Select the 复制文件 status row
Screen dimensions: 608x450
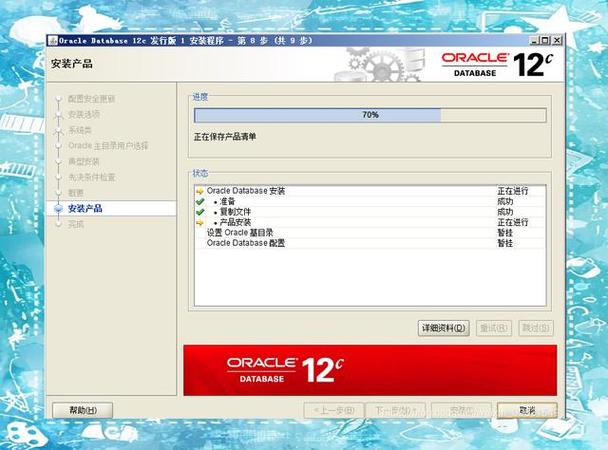coord(370,212)
